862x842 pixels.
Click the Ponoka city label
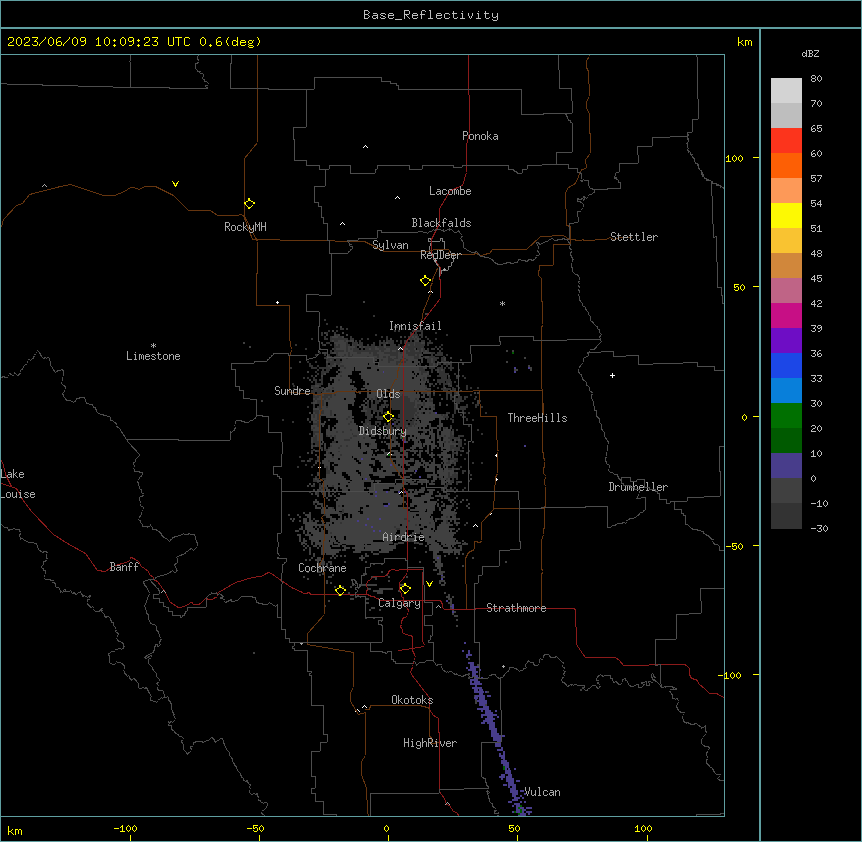tap(480, 136)
